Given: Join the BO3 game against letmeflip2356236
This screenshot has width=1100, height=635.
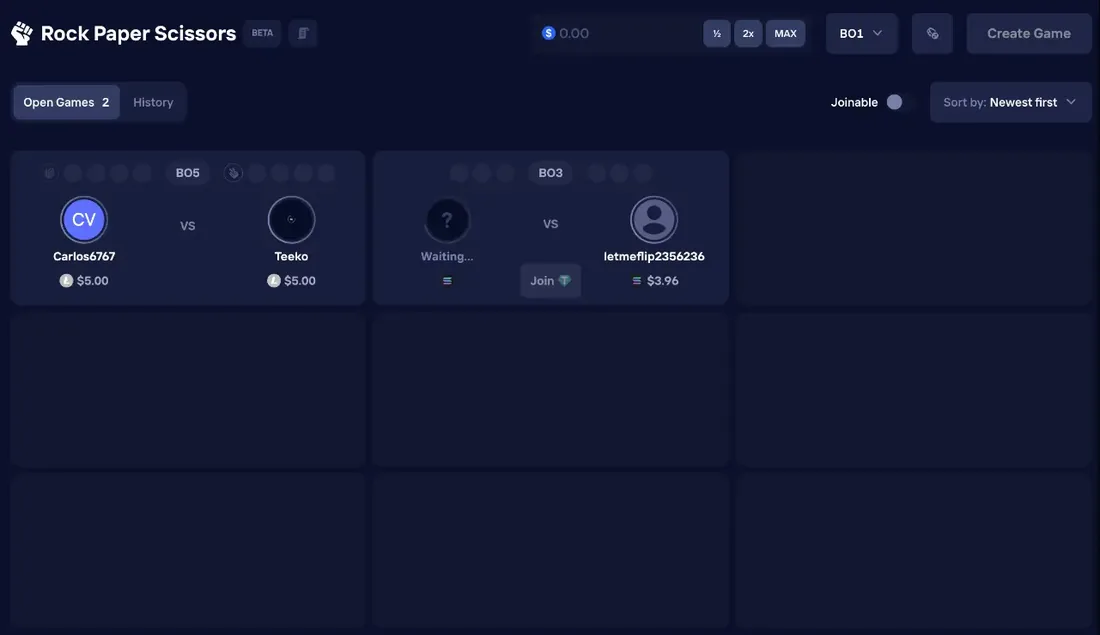Looking at the screenshot, I should coord(550,281).
